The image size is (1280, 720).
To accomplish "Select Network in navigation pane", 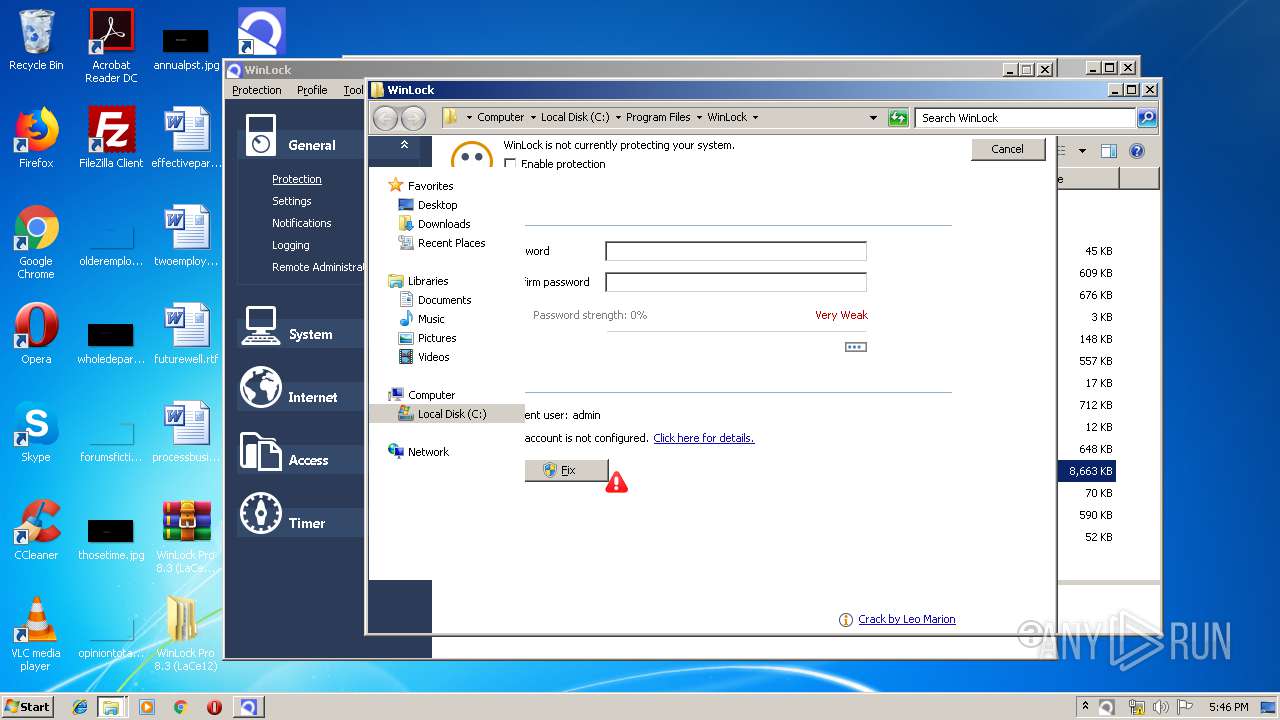I will 428,452.
